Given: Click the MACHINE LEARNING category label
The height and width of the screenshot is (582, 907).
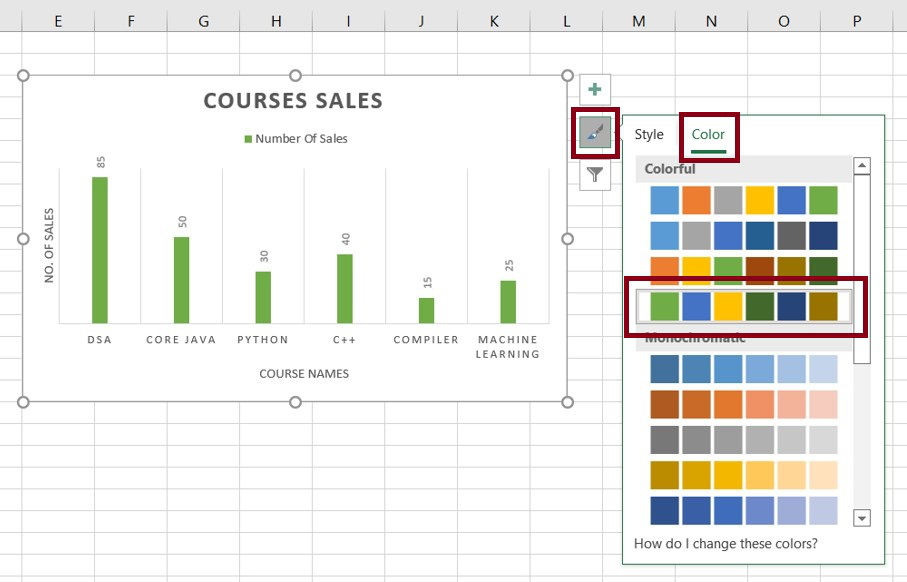Looking at the screenshot, I should 508,347.
